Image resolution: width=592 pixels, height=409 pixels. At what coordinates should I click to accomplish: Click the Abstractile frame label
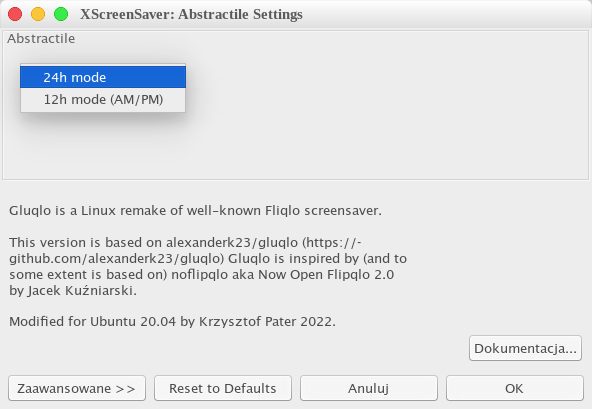pos(41,39)
